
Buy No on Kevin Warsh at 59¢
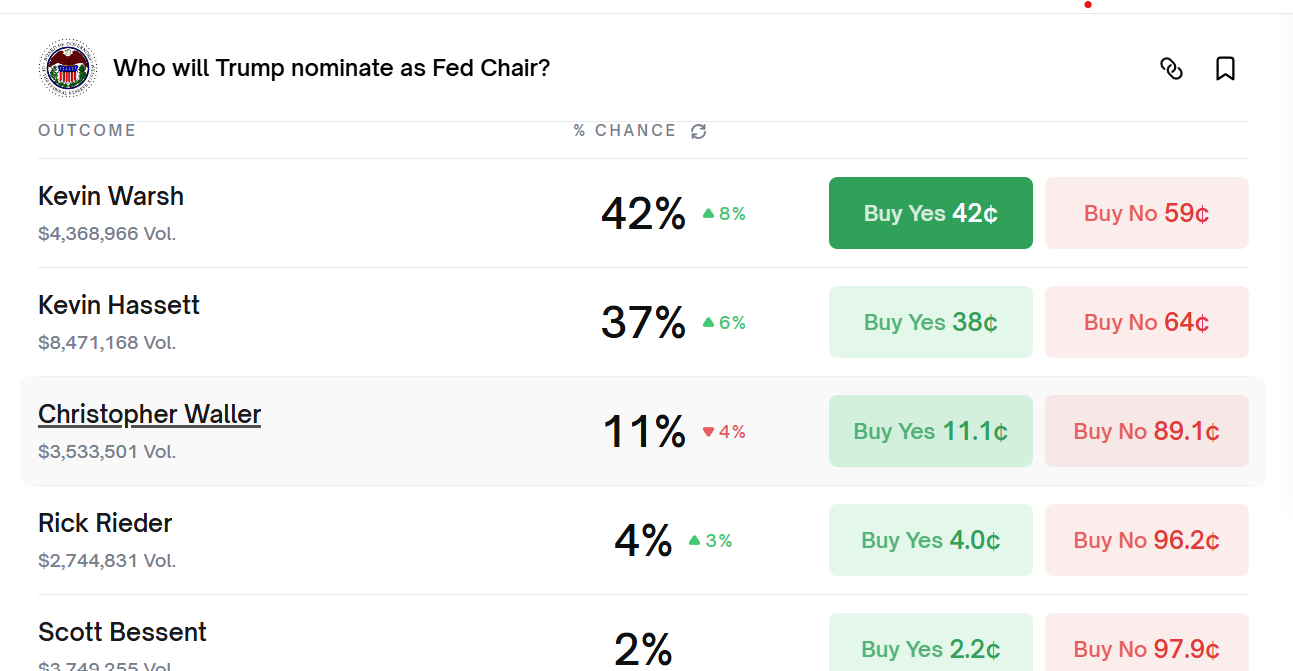point(1146,213)
